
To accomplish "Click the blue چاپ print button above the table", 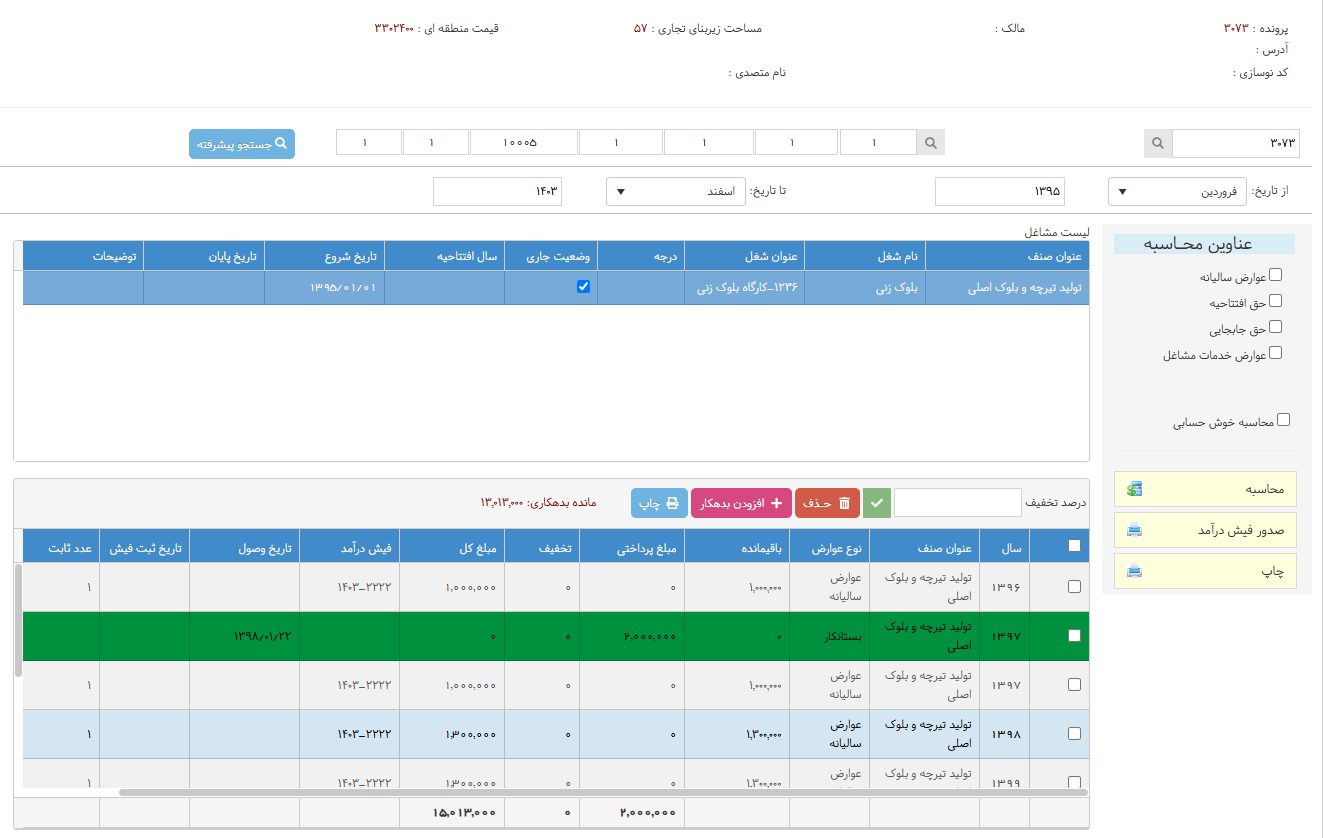I will 659,503.
